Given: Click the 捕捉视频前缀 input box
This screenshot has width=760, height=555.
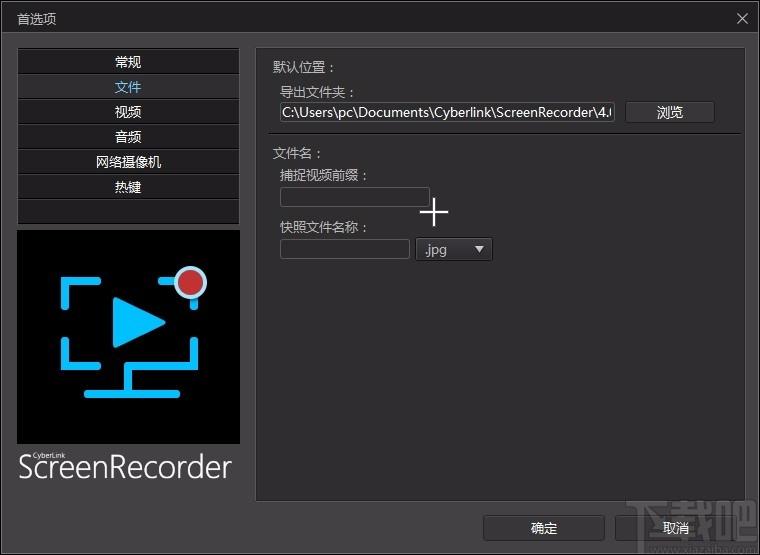Looking at the screenshot, I should (x=355, y=197).
